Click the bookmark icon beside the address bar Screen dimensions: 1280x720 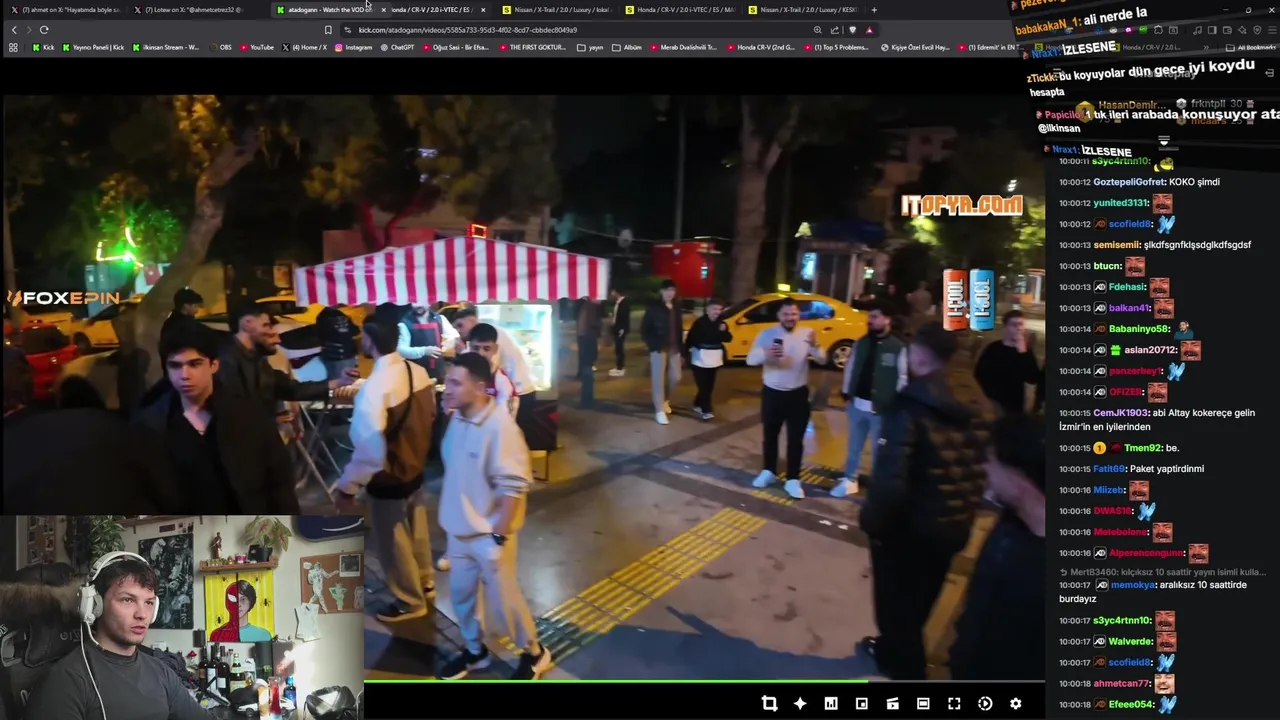click(328, 30)
